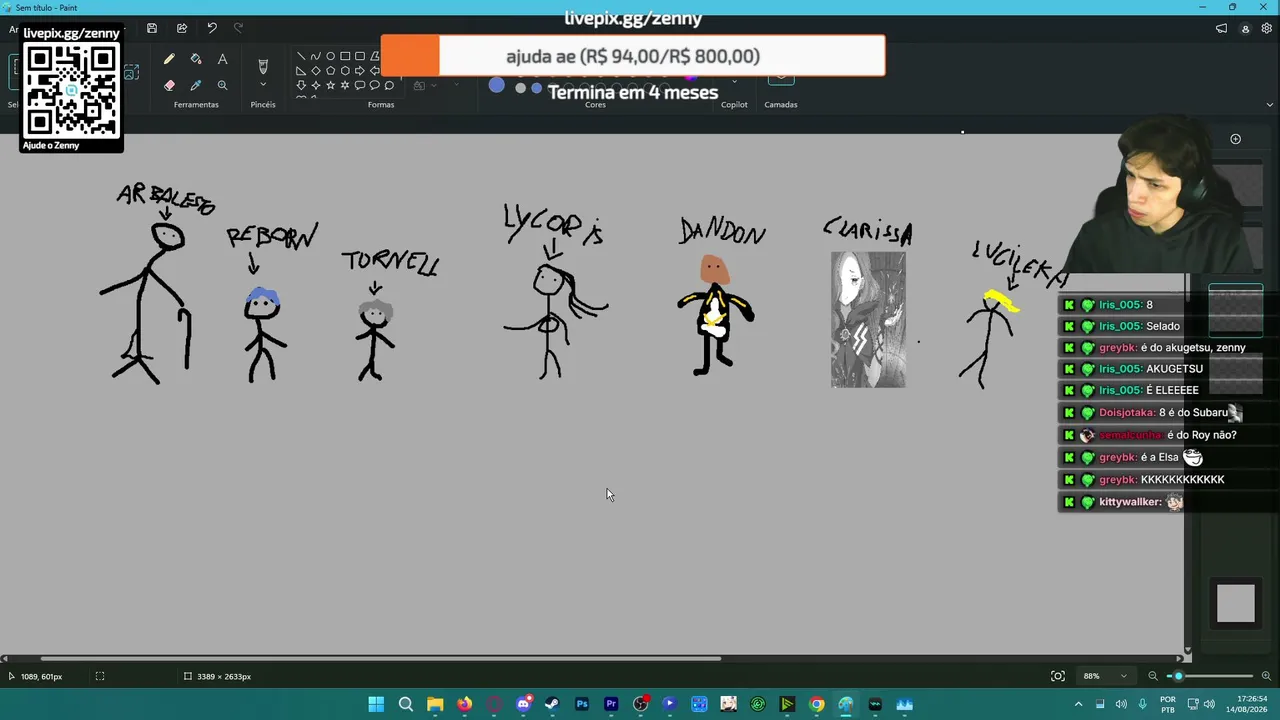Save the drawing with the floppy disk icon

(x=152, y=28)
